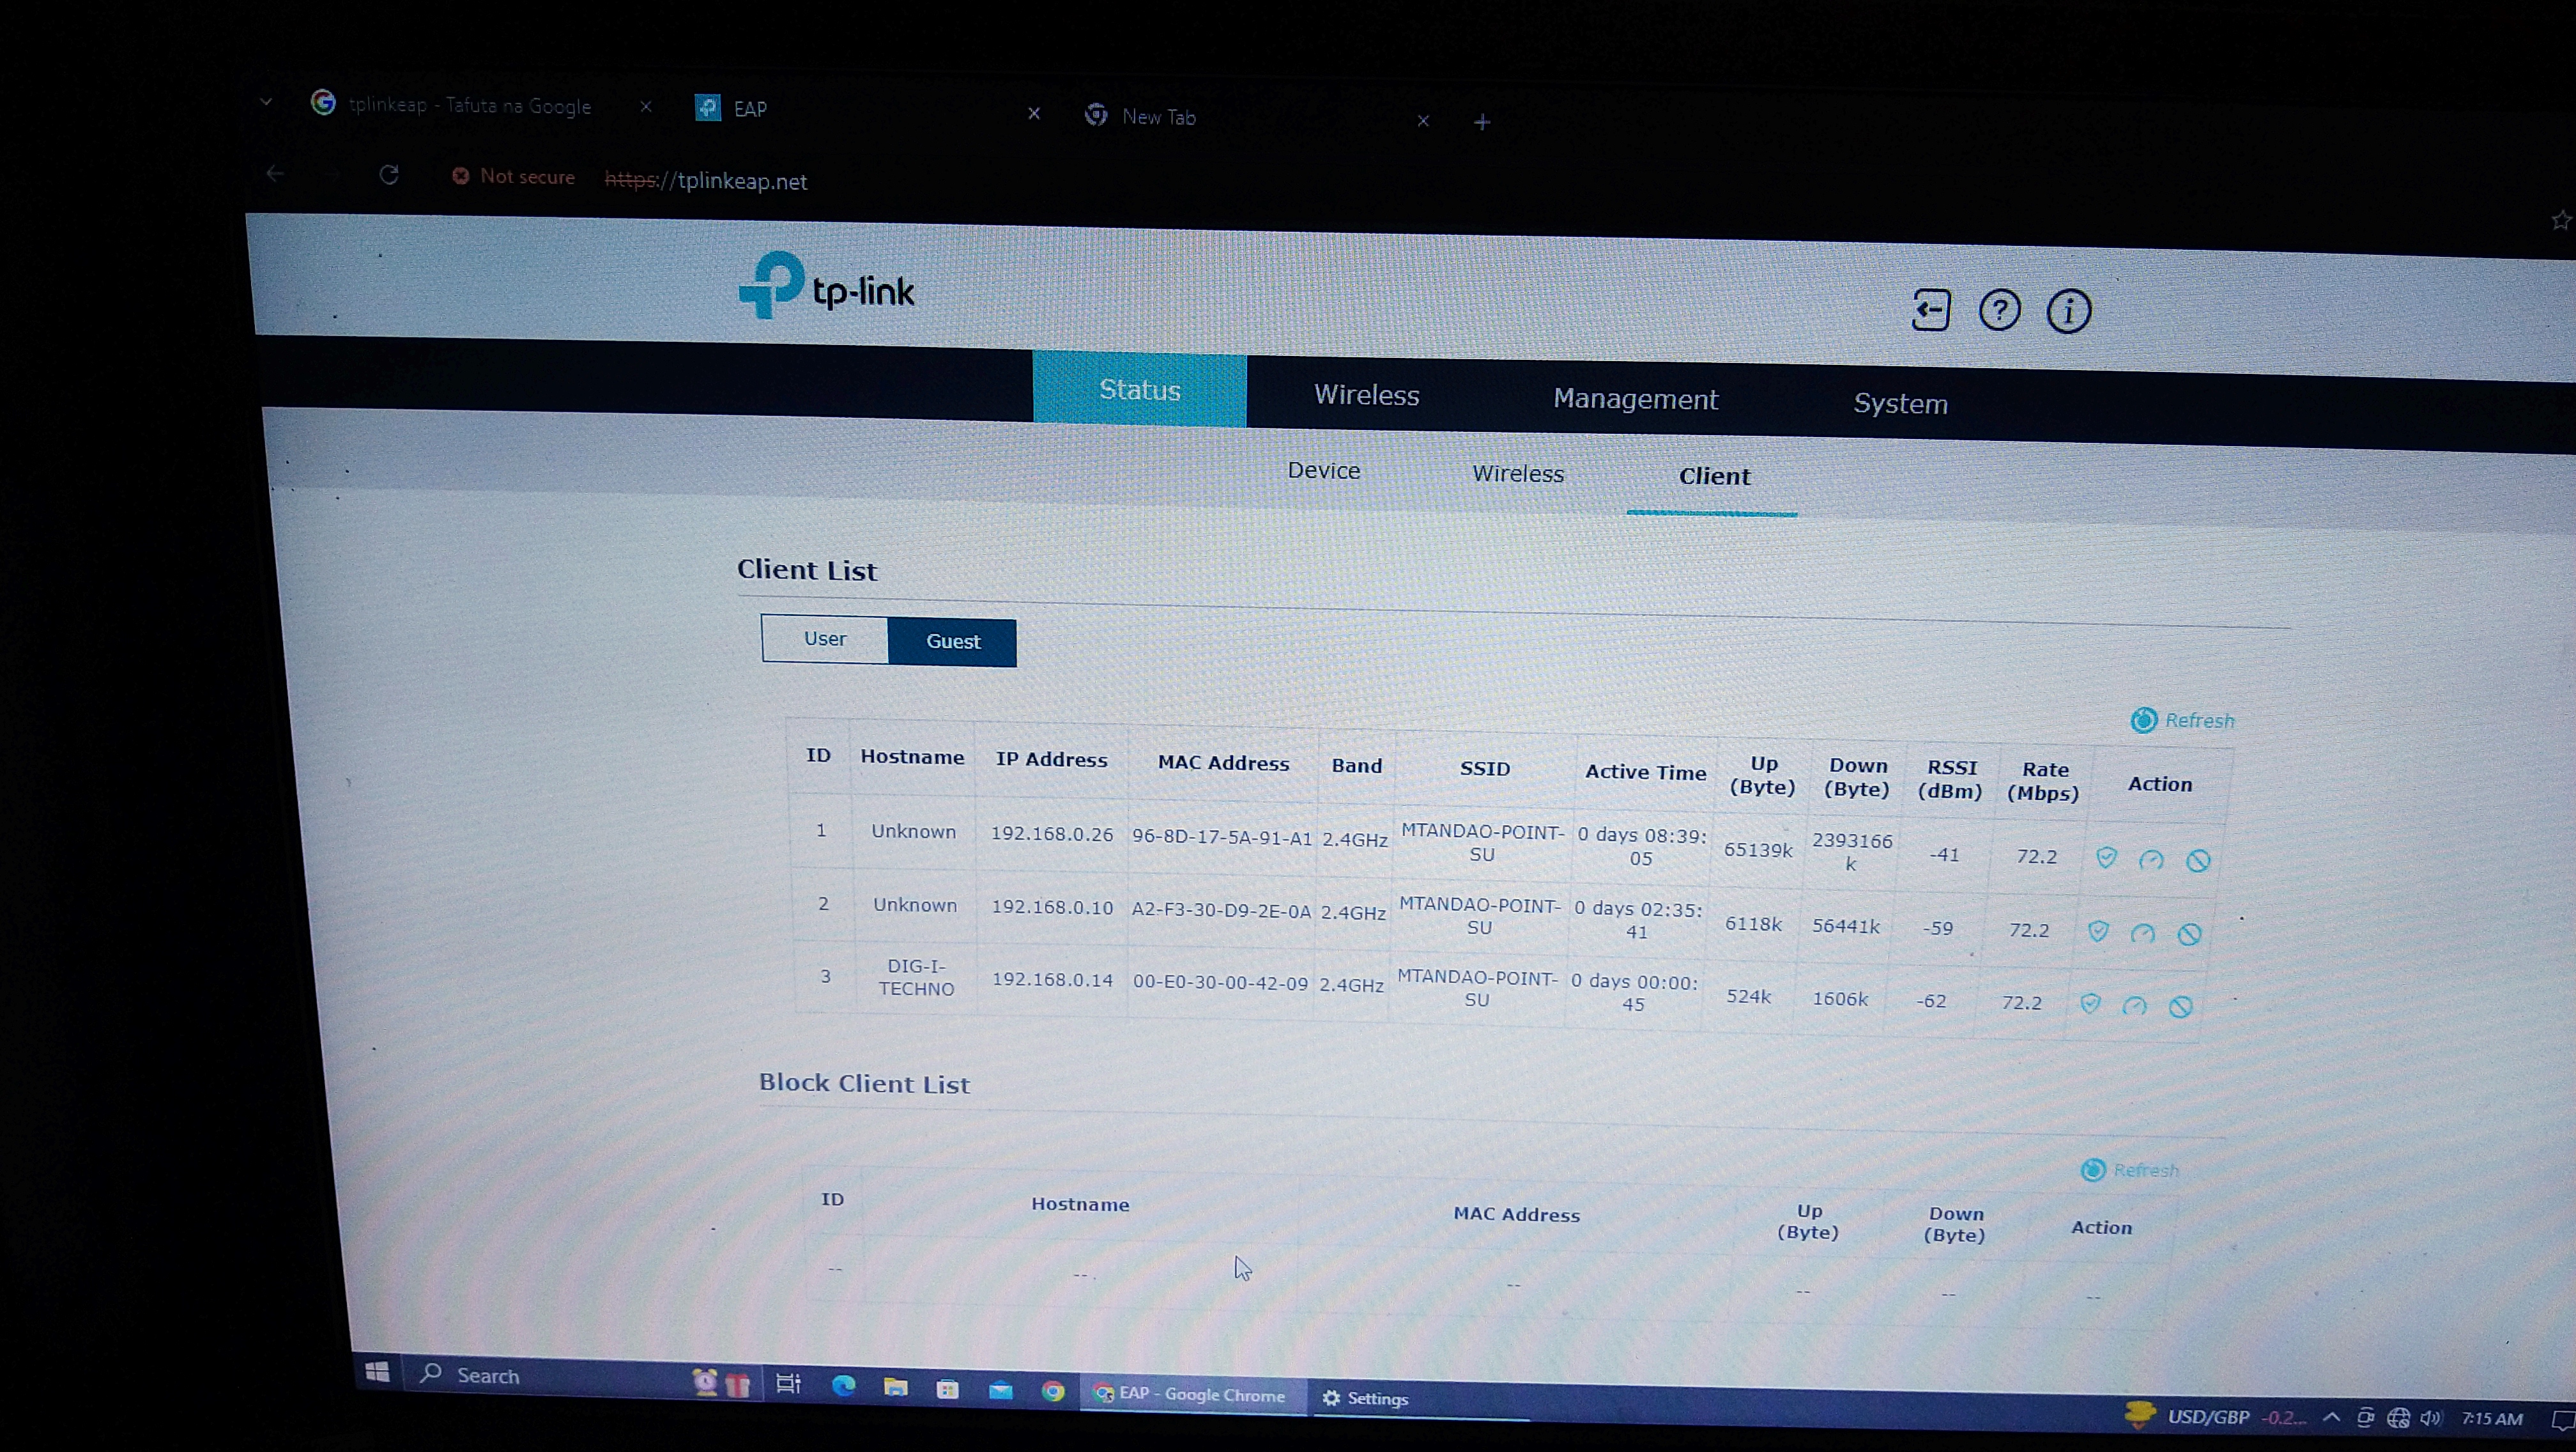Open the tab search chevron in Chrome
2576x1452 pixels.
tap(266, 102)
